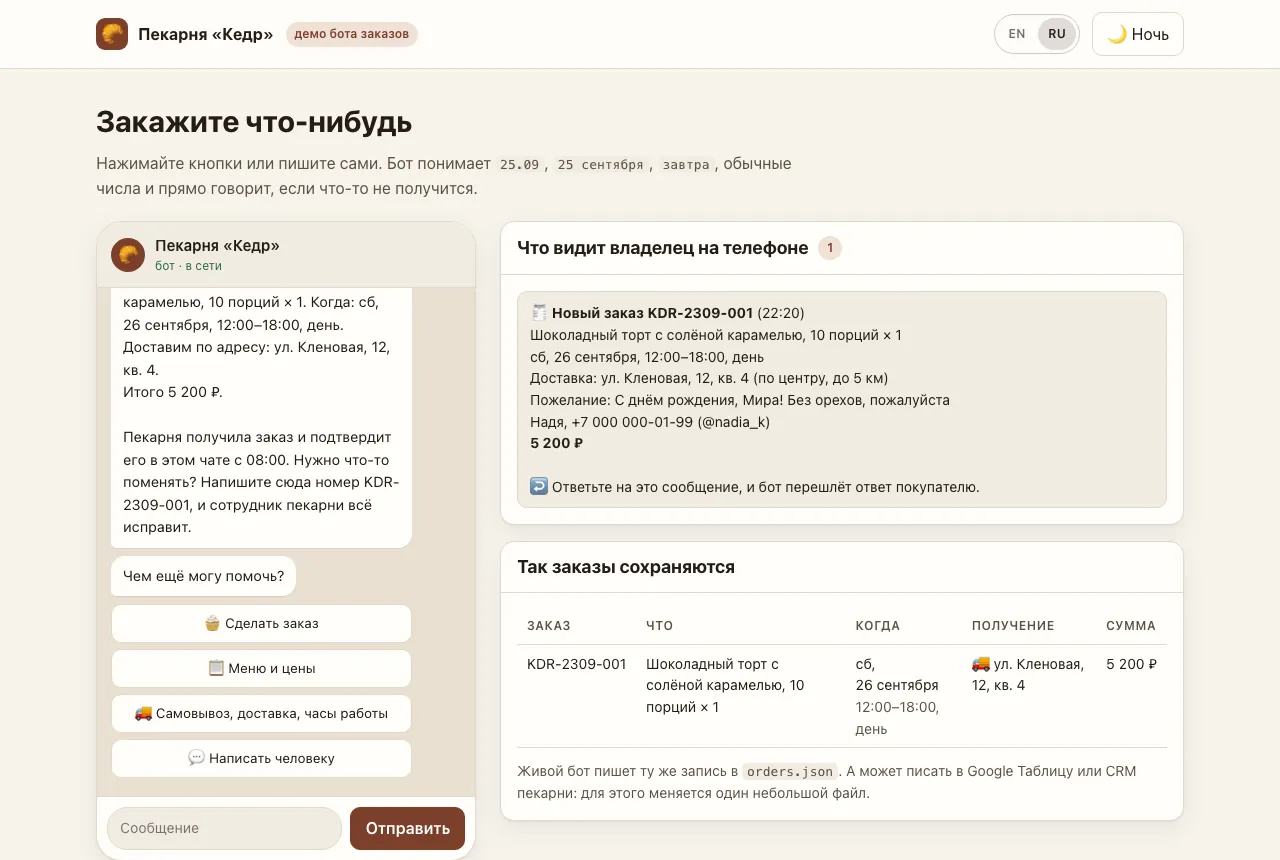Click the Написать человеку button
This screenshot has height=860, width=1280.
261,758
